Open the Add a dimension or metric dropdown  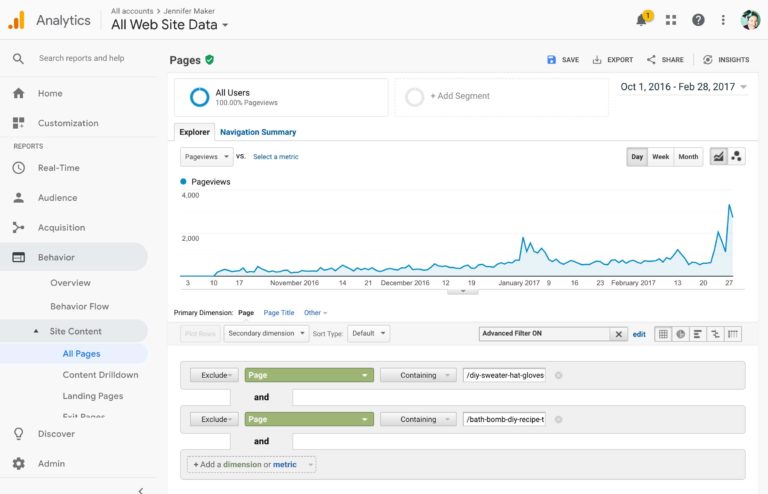251,464
